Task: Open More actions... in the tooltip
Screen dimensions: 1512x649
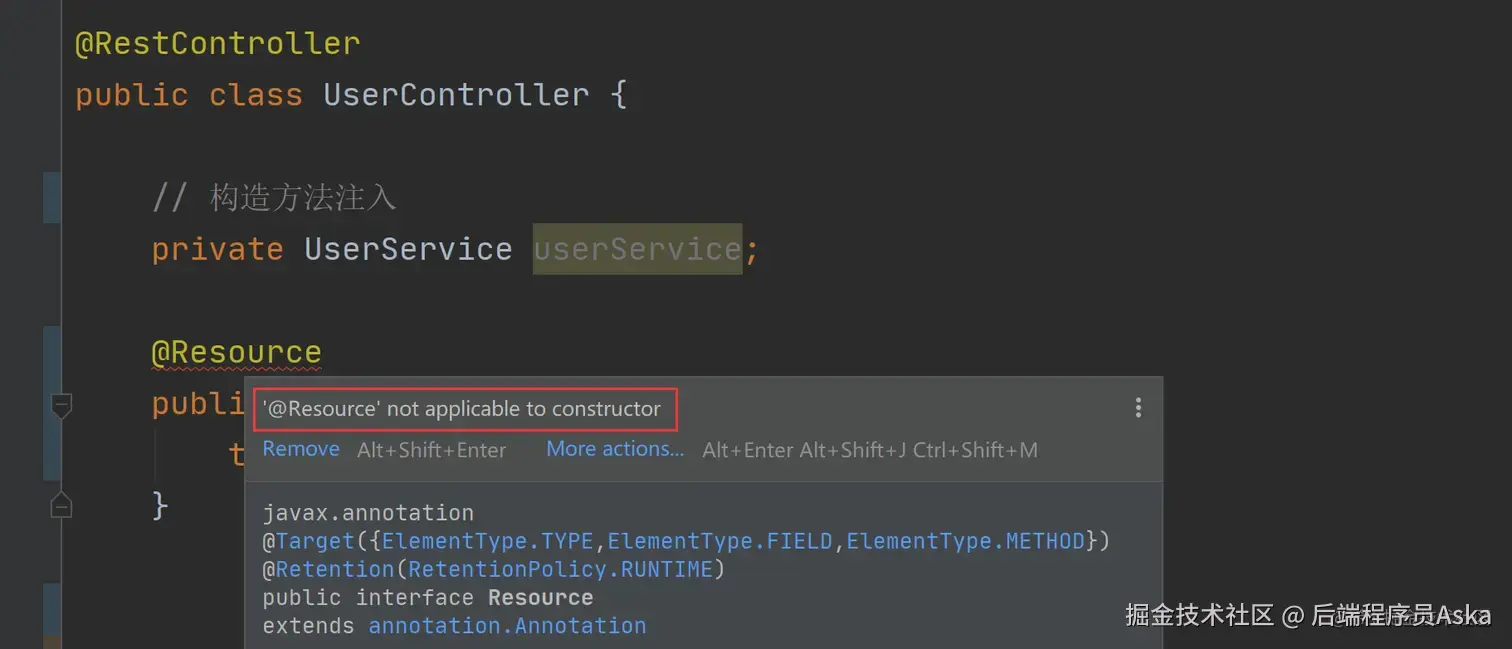Action: click(615, 449)
